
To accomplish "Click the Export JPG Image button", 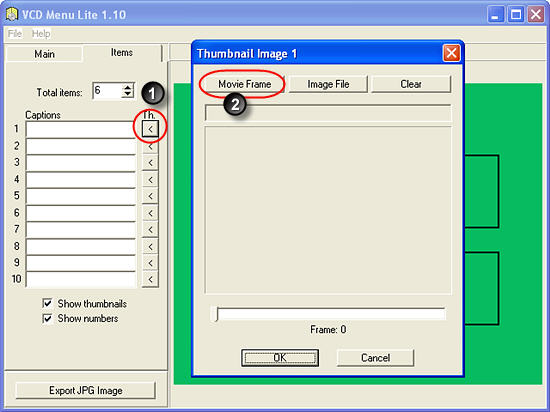I will pyautogui.click(x=86, y=391).
